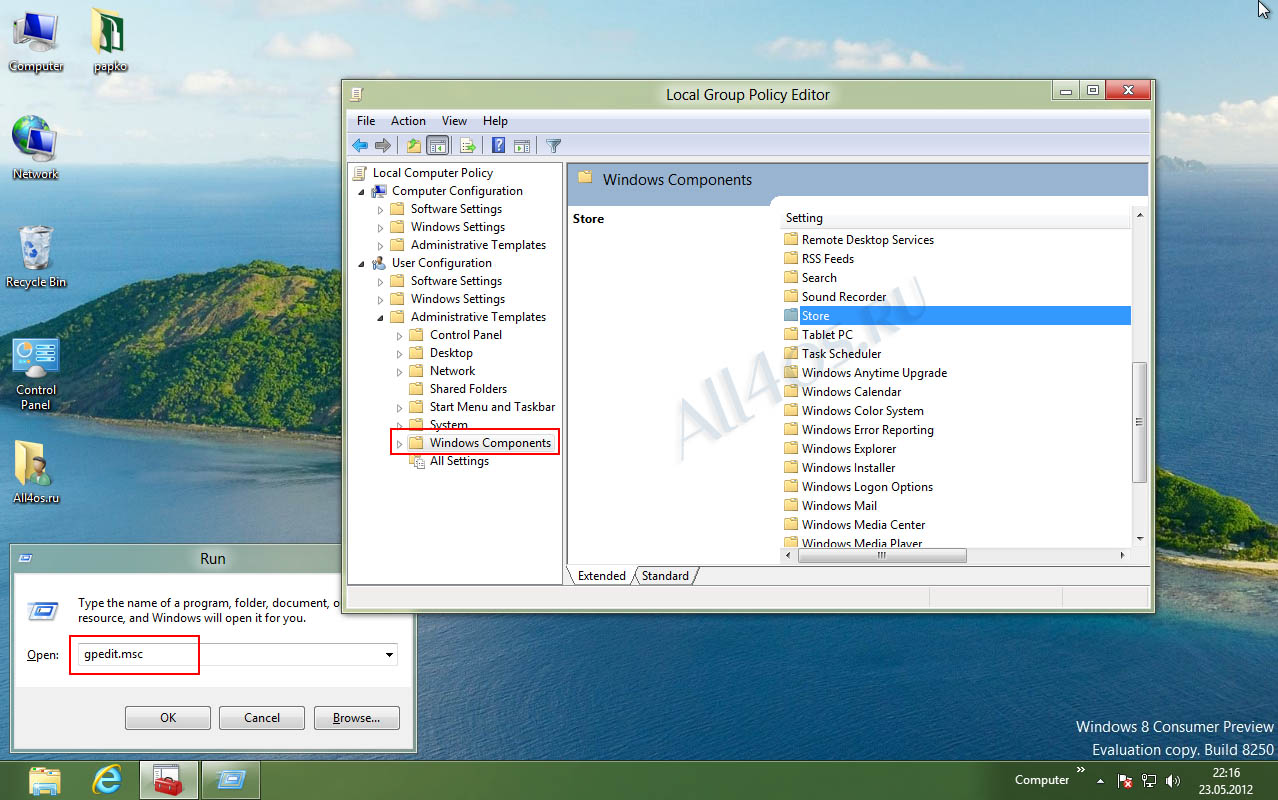Switch to the Standard tab
Image resolution: width=1278 pixels, height=800 pixels.
(665, 576)
